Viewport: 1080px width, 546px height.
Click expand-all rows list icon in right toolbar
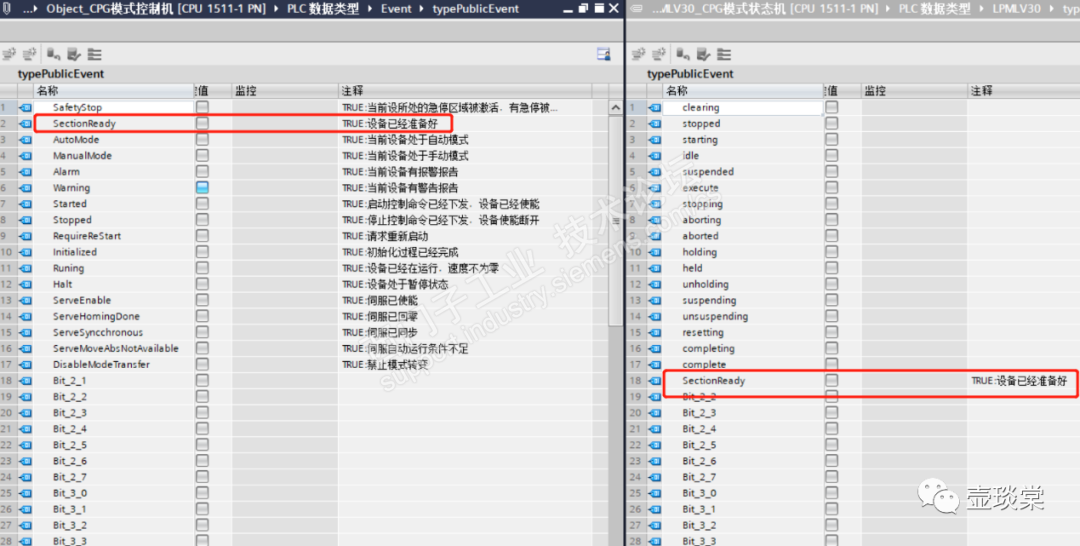click(x=724, y=54)
